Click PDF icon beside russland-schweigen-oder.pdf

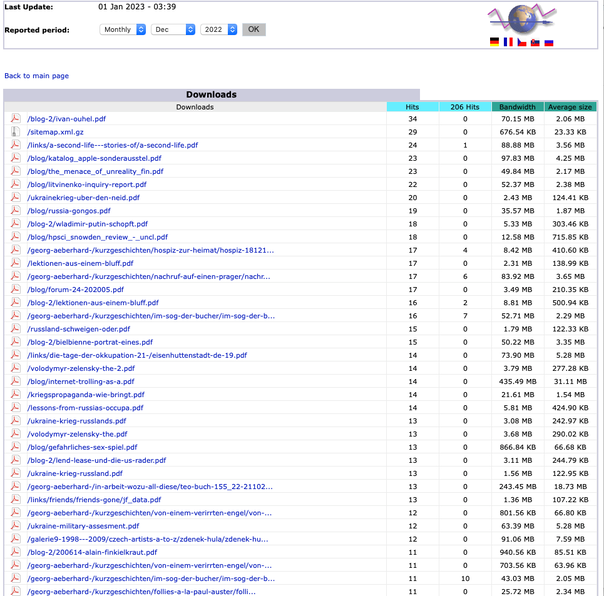pyautogui.click(x=15, y=328)
